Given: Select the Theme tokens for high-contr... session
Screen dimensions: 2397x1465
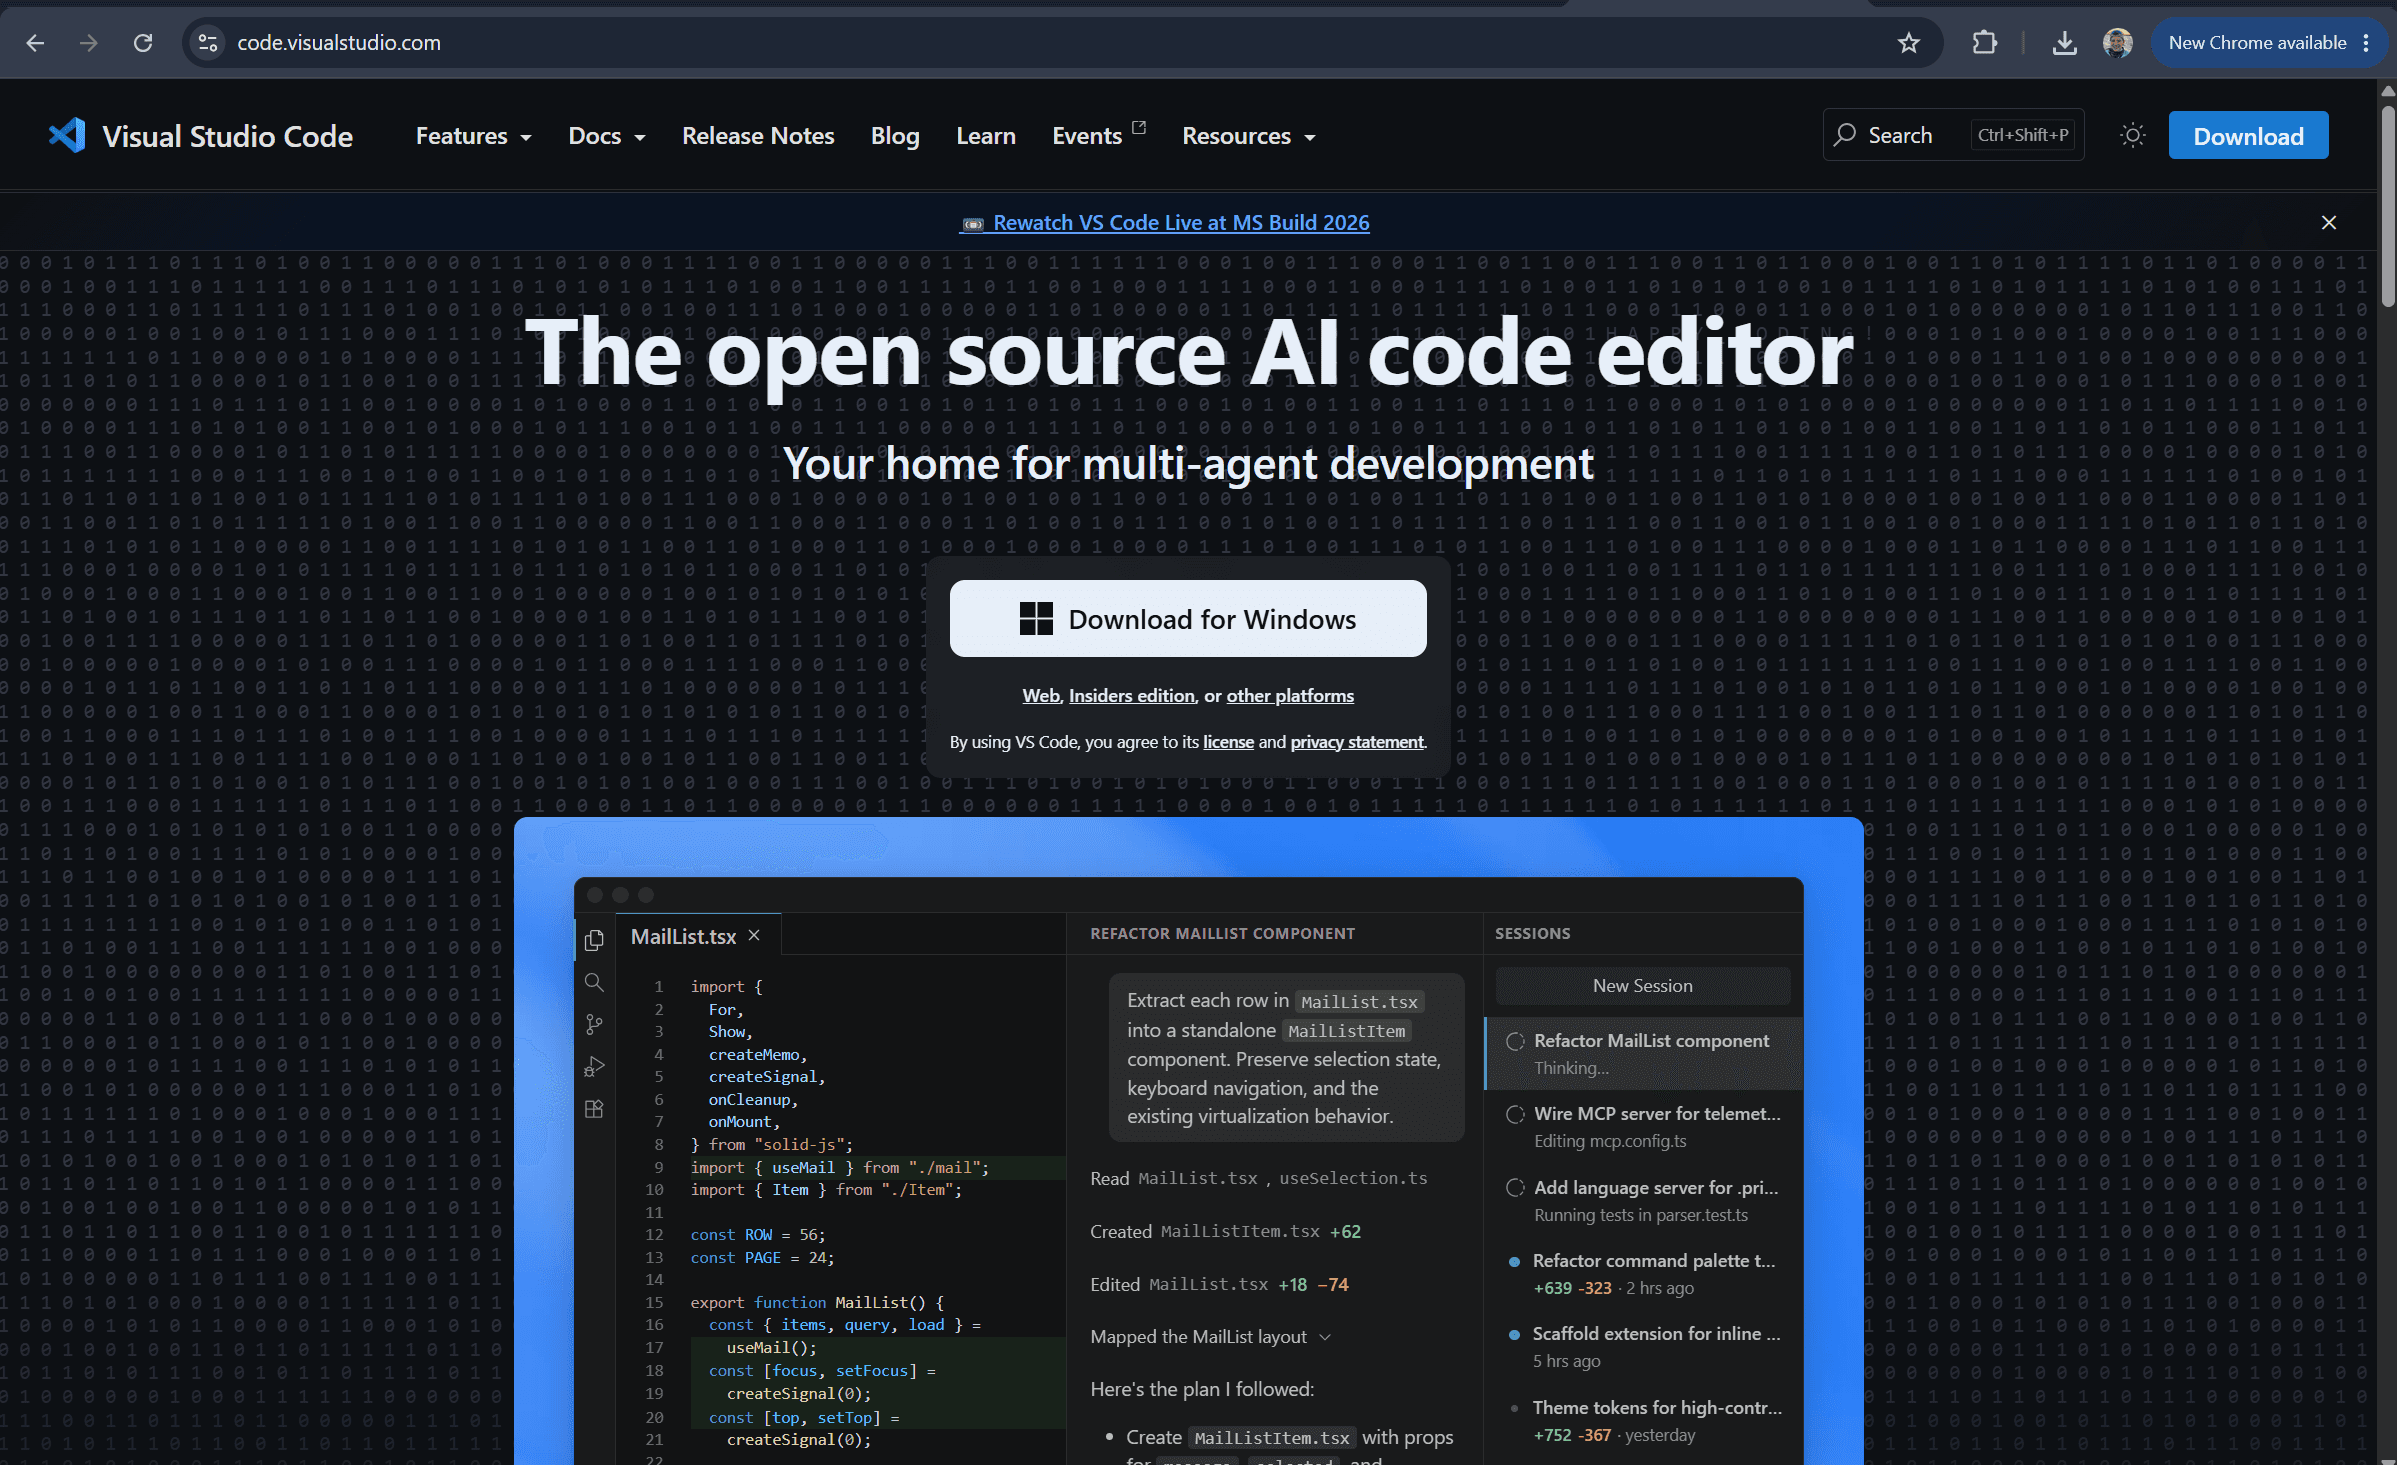Looking at the screenshot, I should (1642, 1420).
